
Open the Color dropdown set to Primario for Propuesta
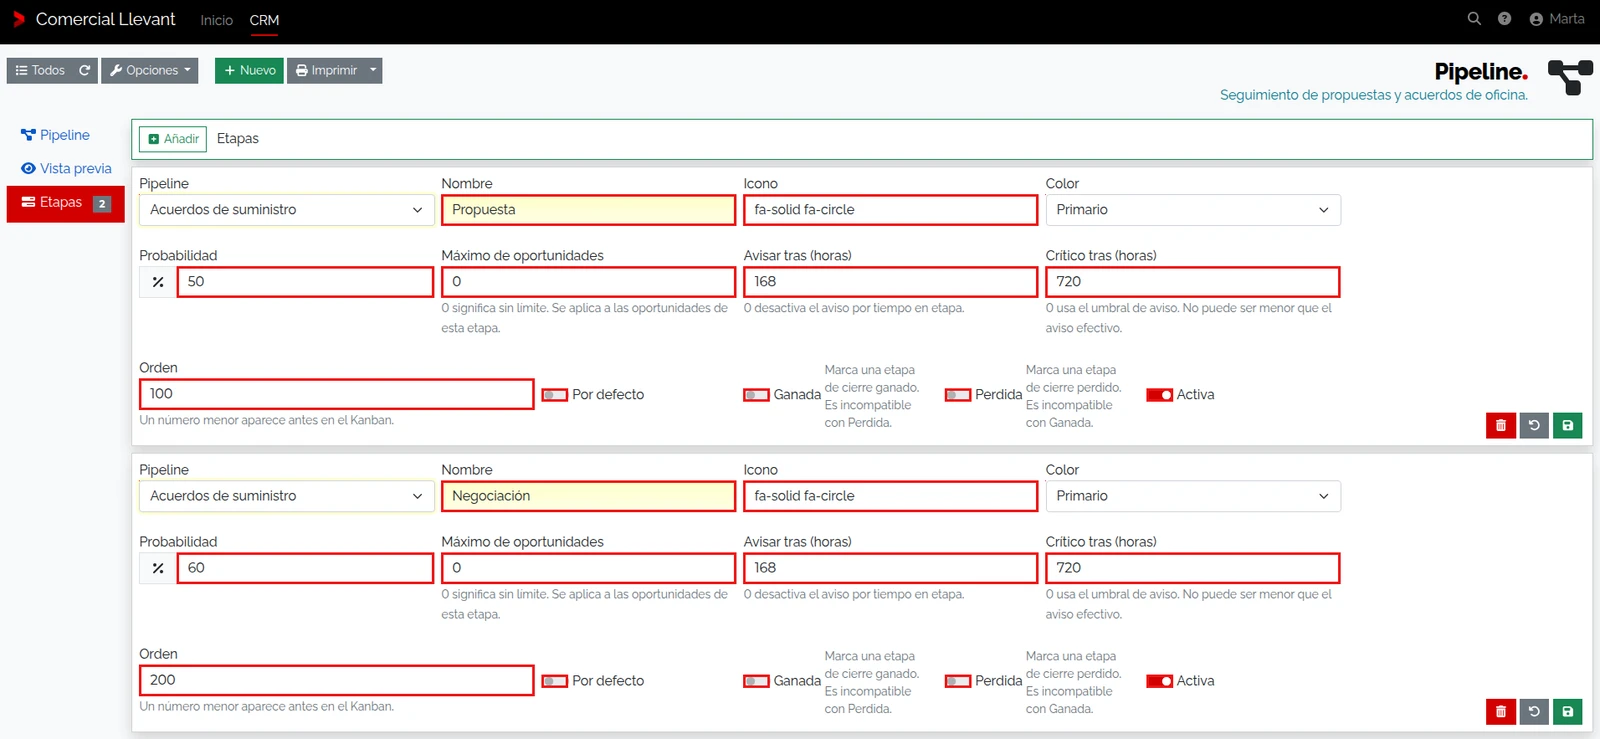click(1193, 210)
